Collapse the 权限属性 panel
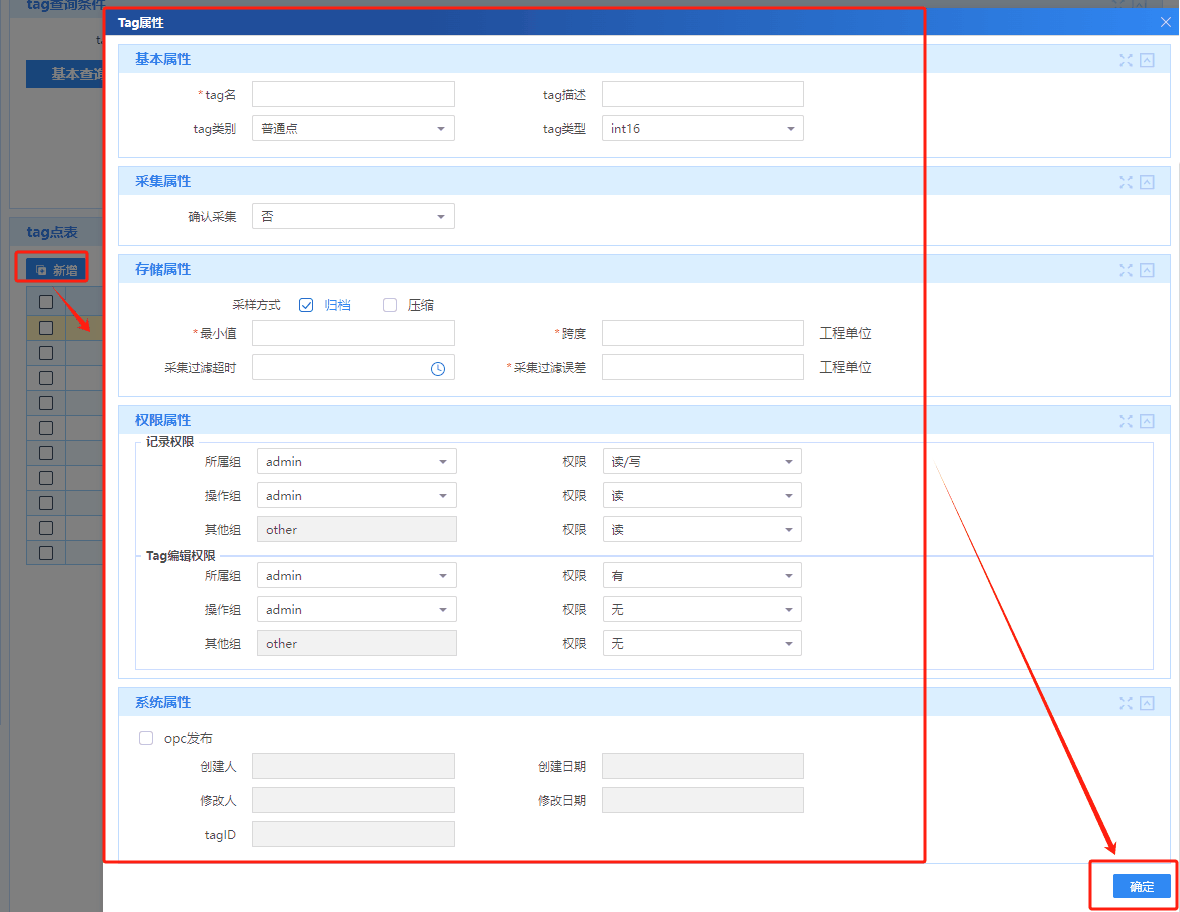The image size is (1180, 912). click(x=1147, y=421)
